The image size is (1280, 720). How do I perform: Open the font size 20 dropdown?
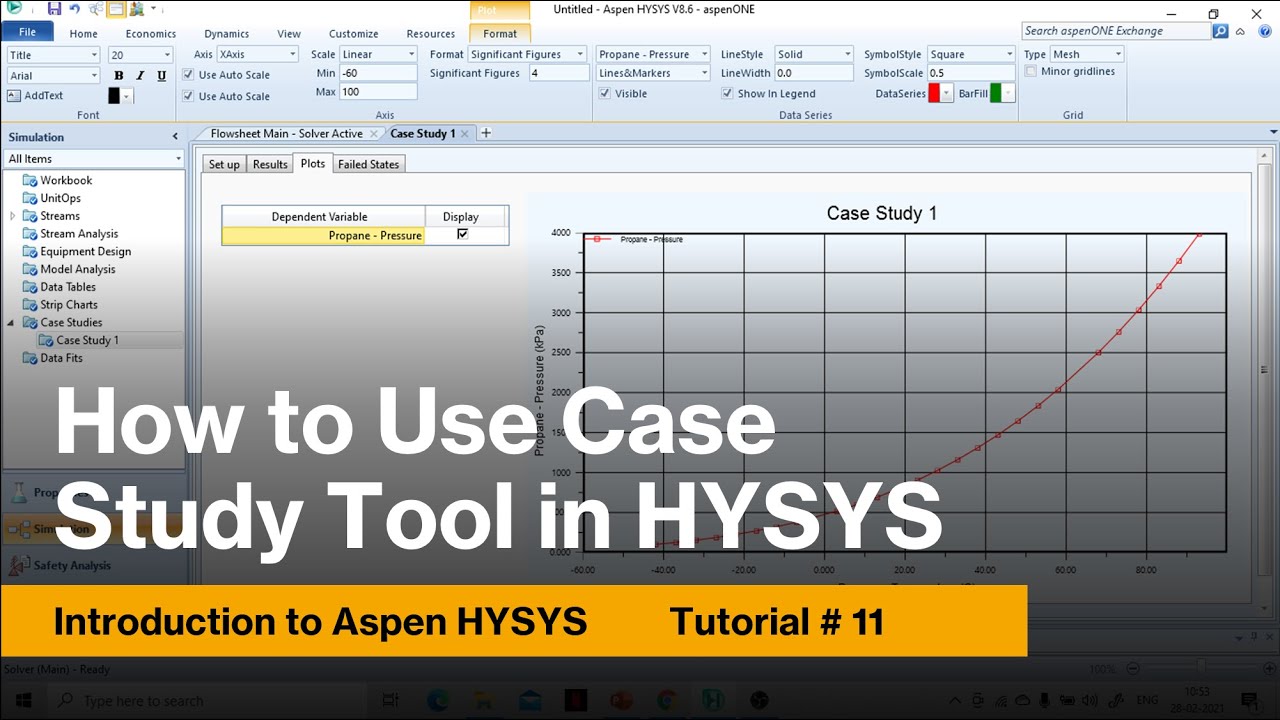(x=167, y=55)
